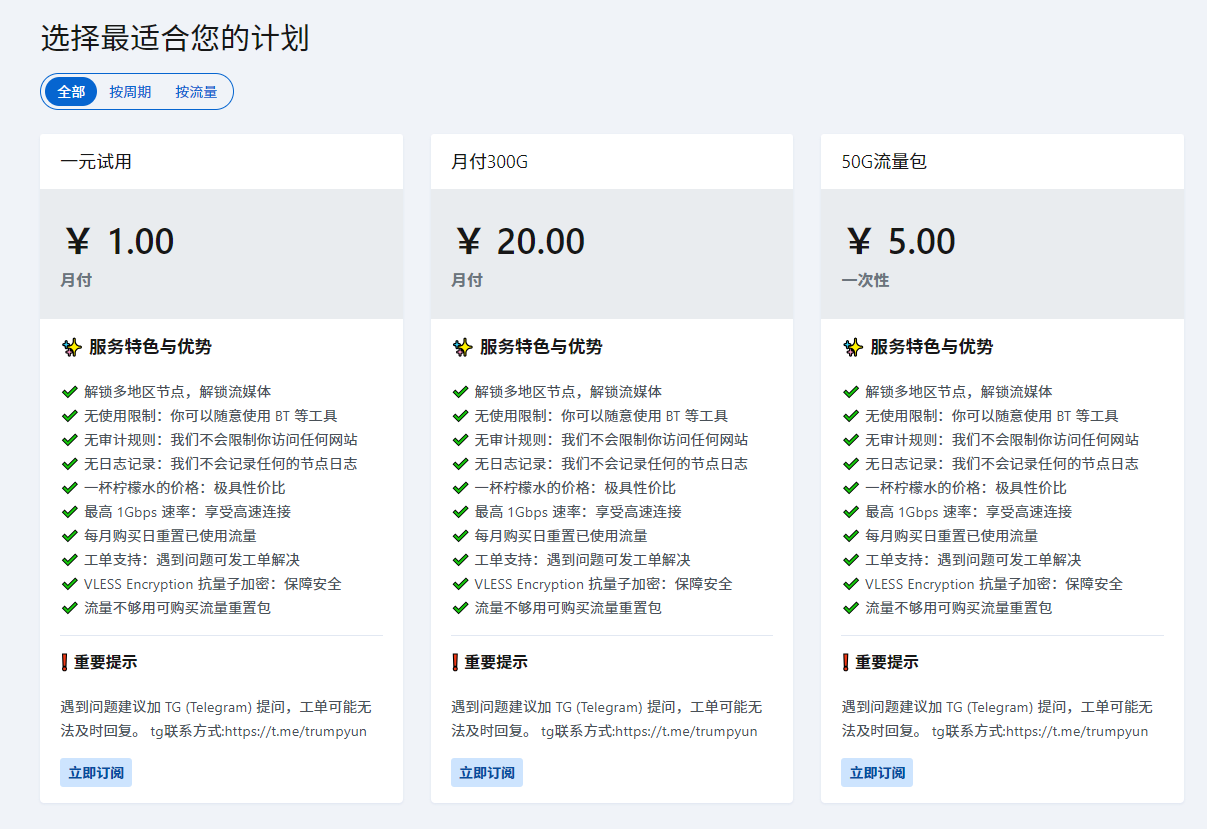Click the sparkle icon in the 一元试用 card
This screenshot has height=829, width=1207.
pos(71,348)
